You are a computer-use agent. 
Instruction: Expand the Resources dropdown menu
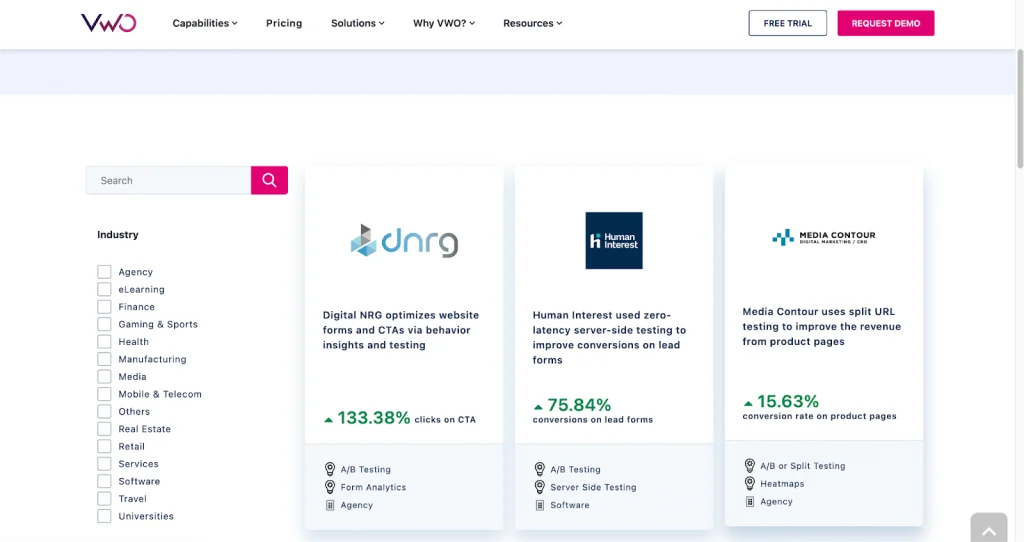[532, 23]
